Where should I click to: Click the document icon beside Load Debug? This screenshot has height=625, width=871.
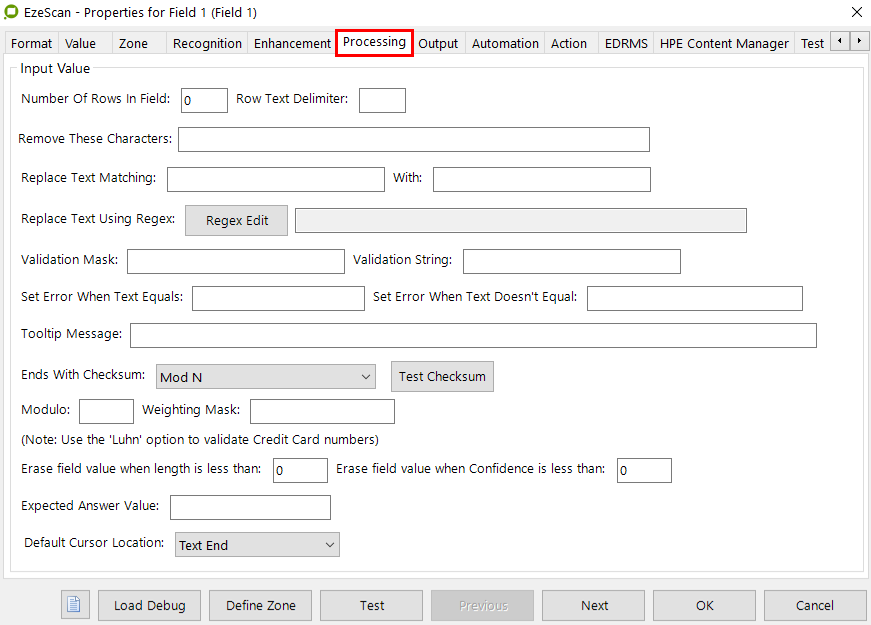point(76,605)
